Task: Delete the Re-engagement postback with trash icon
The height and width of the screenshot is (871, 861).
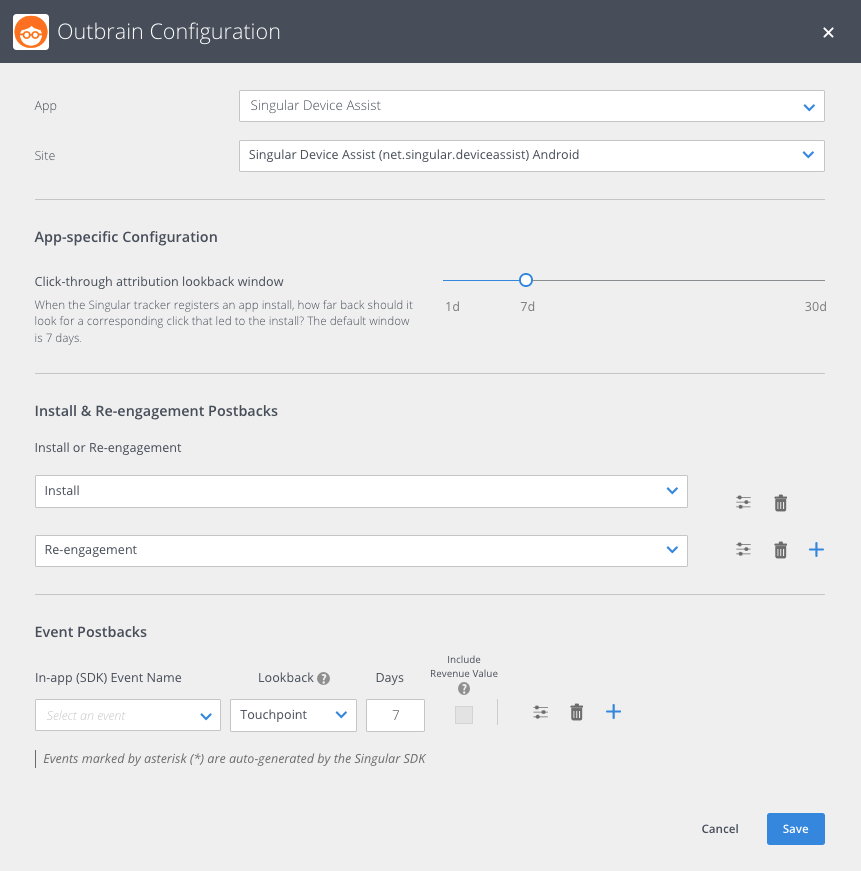Action: pyautogui.click(x=780, y=550)
